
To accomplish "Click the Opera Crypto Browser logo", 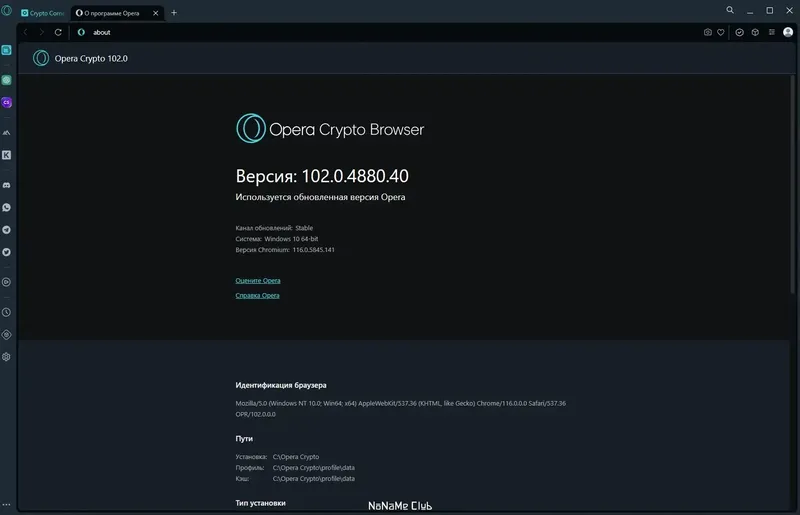I will click(x=330, y=129).
